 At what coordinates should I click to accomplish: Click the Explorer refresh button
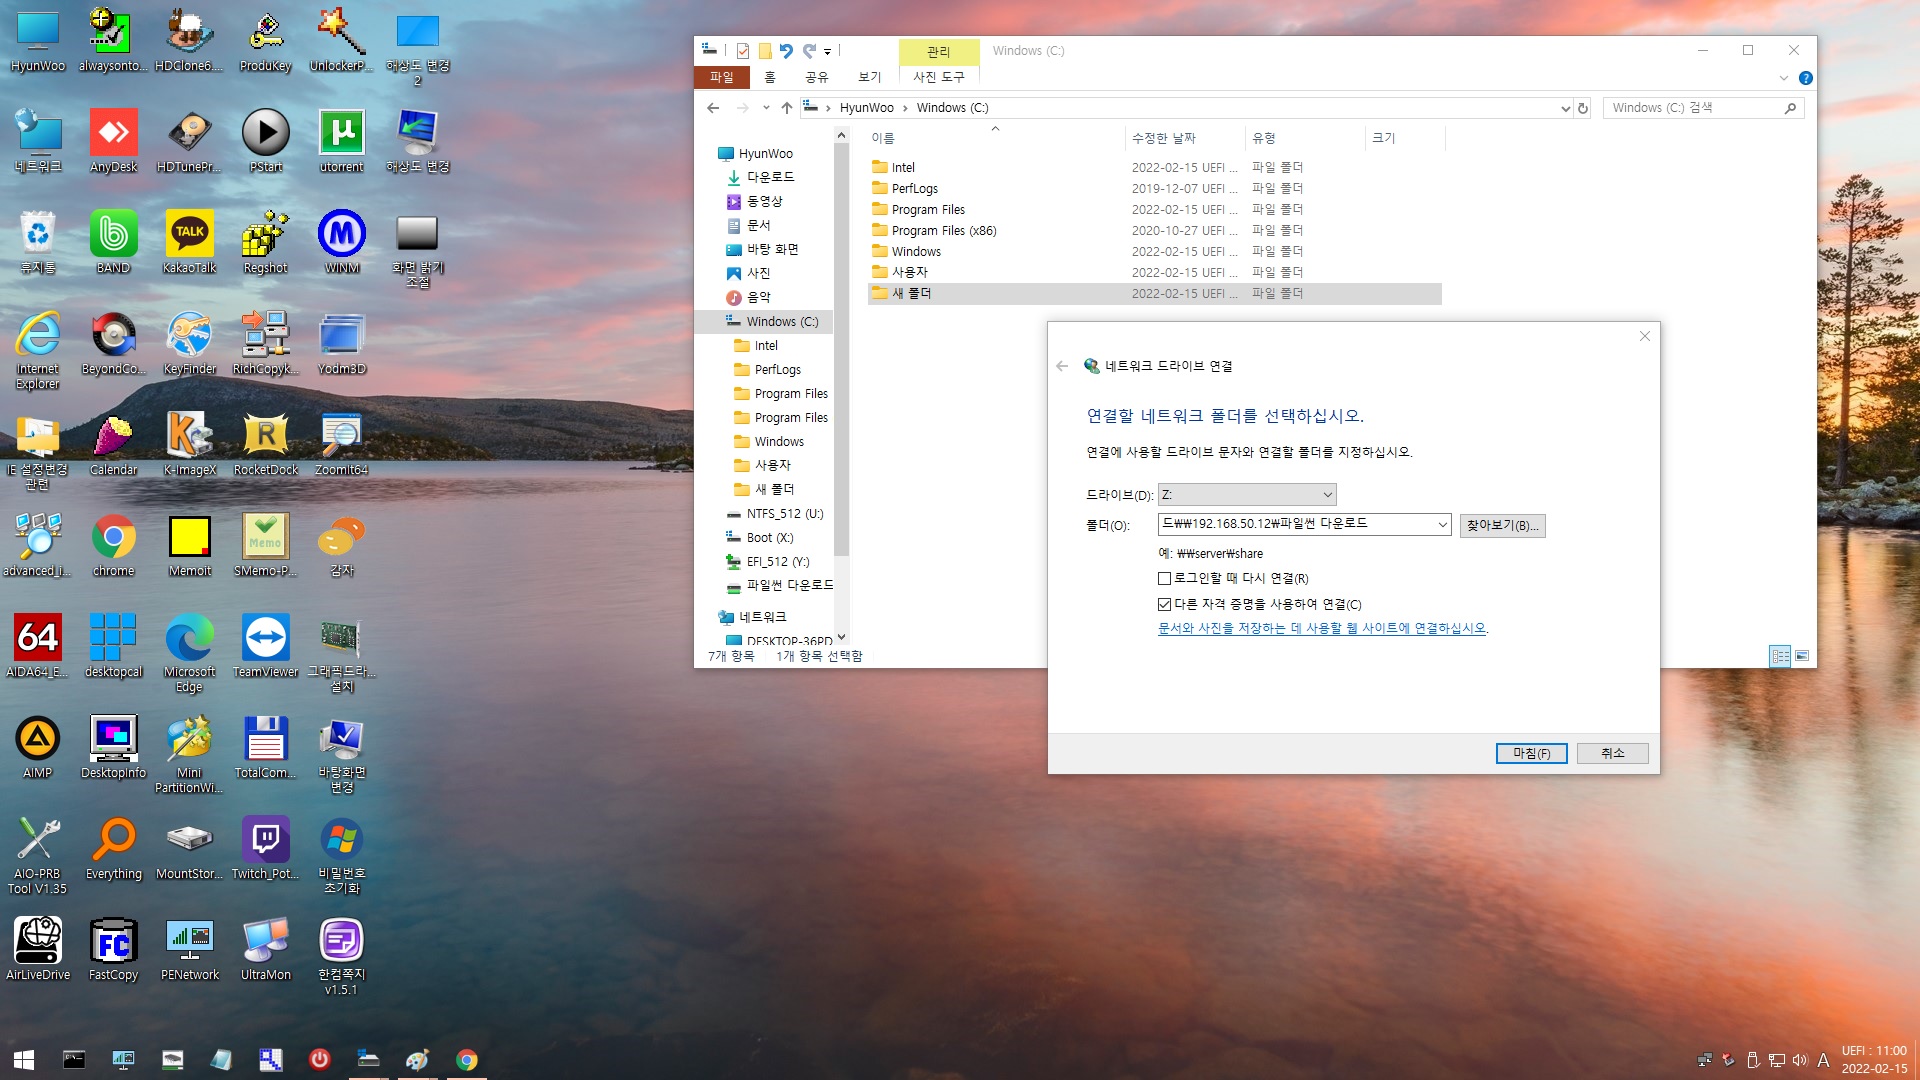(x=1583, y=108)
